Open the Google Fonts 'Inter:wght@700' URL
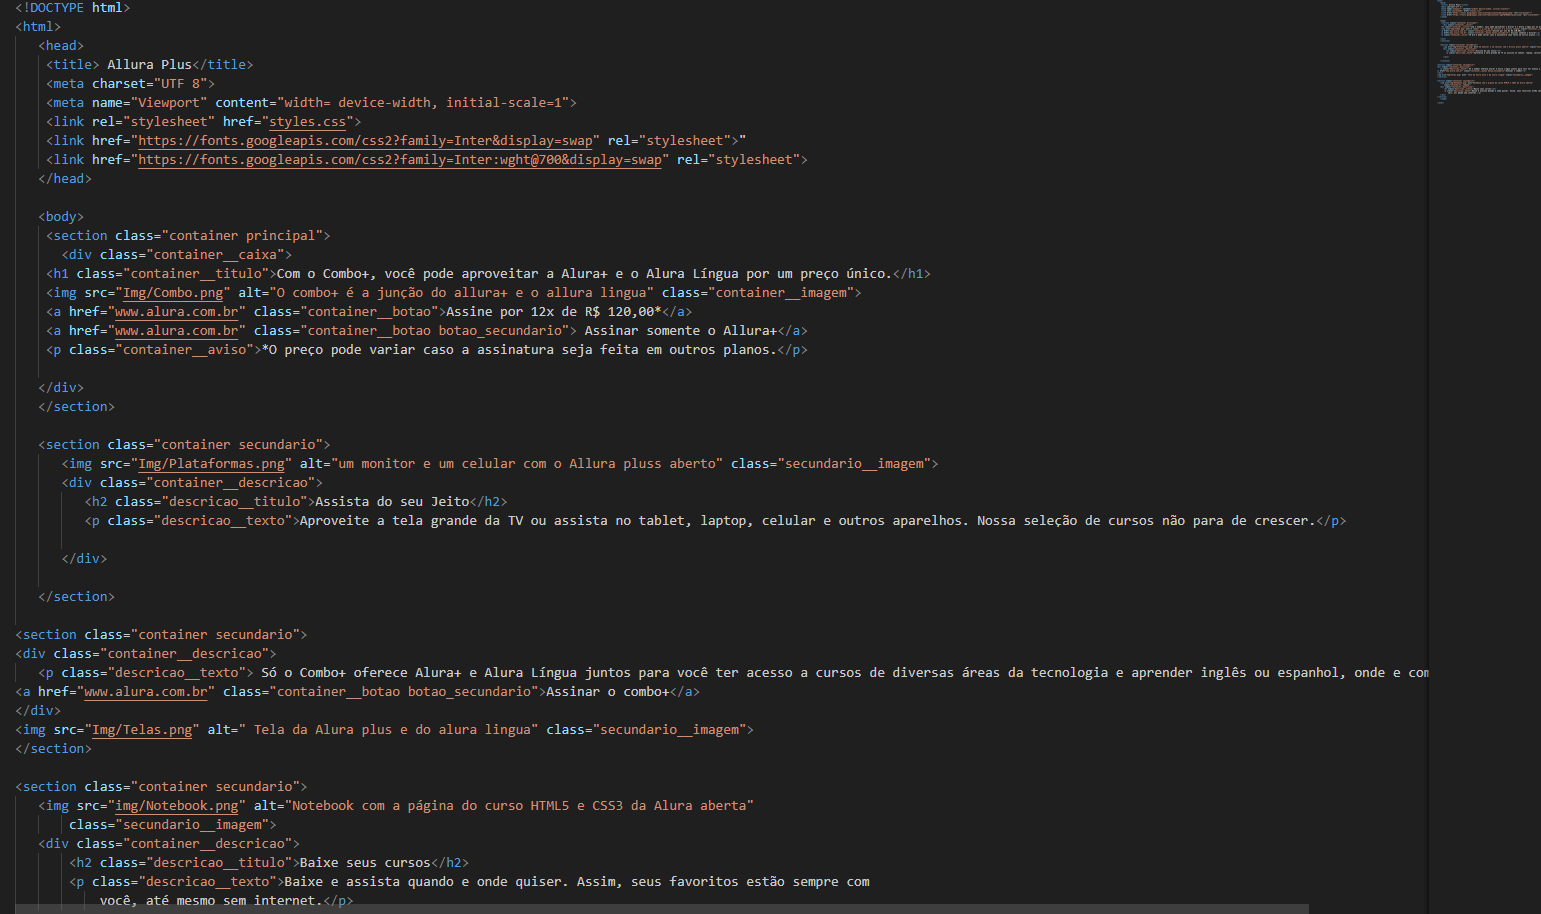Viewport: 1541px width, 914px height. [x=400, y=160]
